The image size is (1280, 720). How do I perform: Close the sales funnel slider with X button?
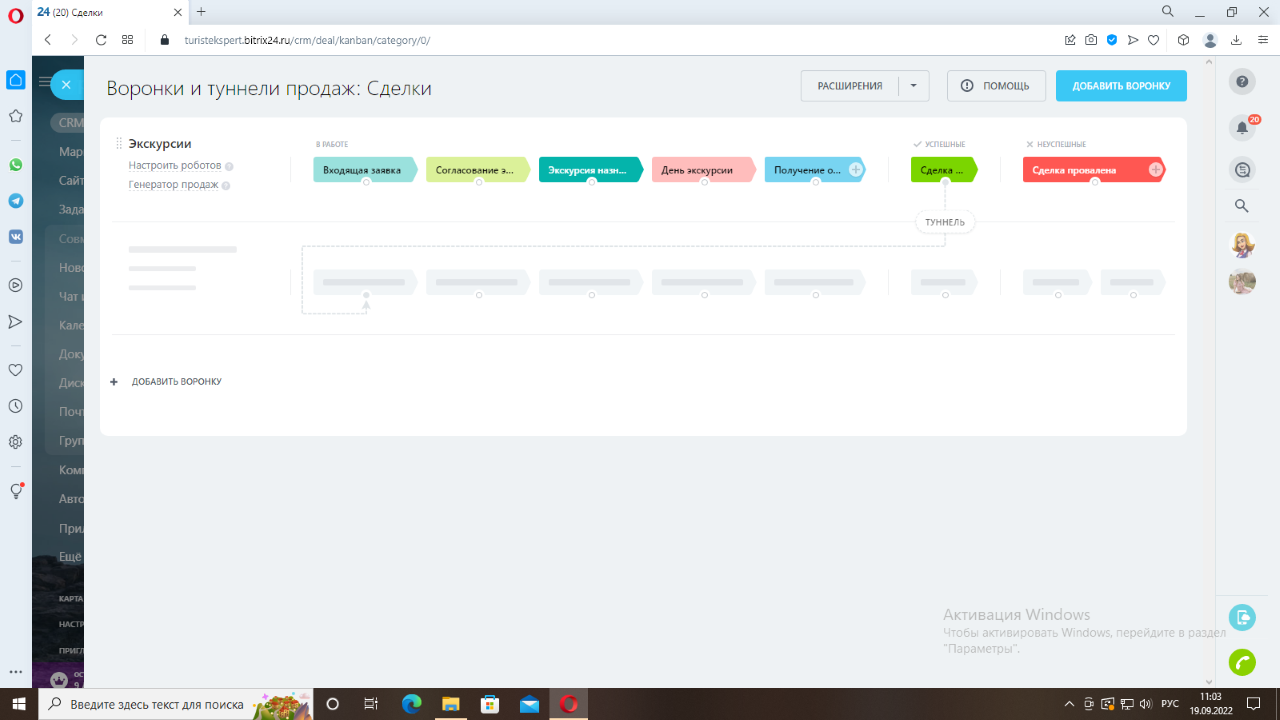pos(66,85)
